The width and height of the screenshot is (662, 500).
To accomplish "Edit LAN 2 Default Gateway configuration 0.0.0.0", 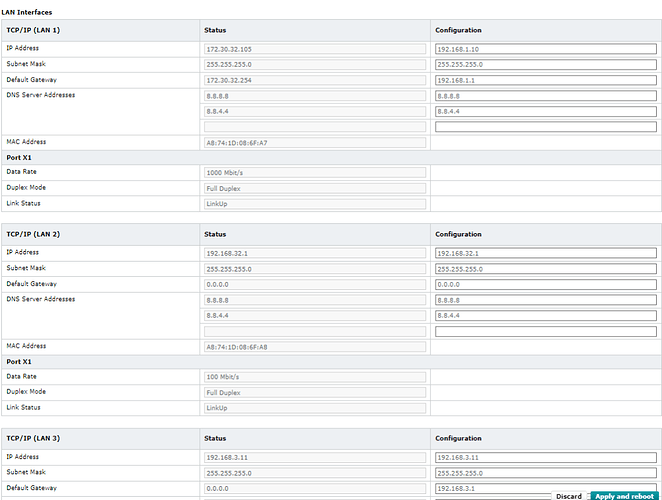I will (x=545, y=285).
